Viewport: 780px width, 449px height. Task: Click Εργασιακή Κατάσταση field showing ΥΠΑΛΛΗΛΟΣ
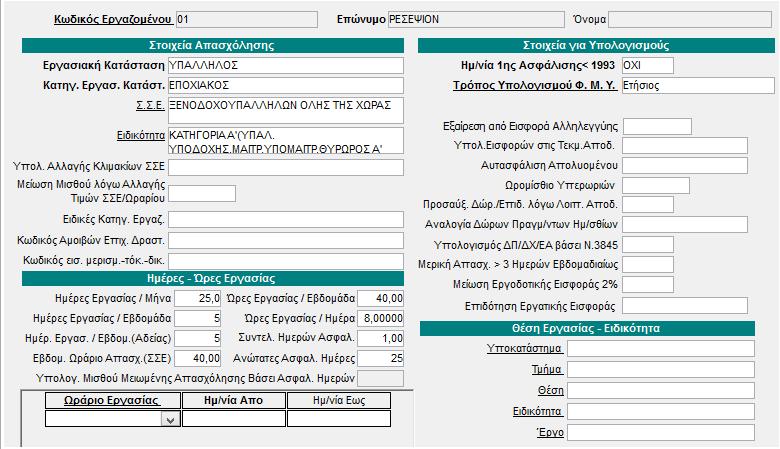[x=286, y=66]
